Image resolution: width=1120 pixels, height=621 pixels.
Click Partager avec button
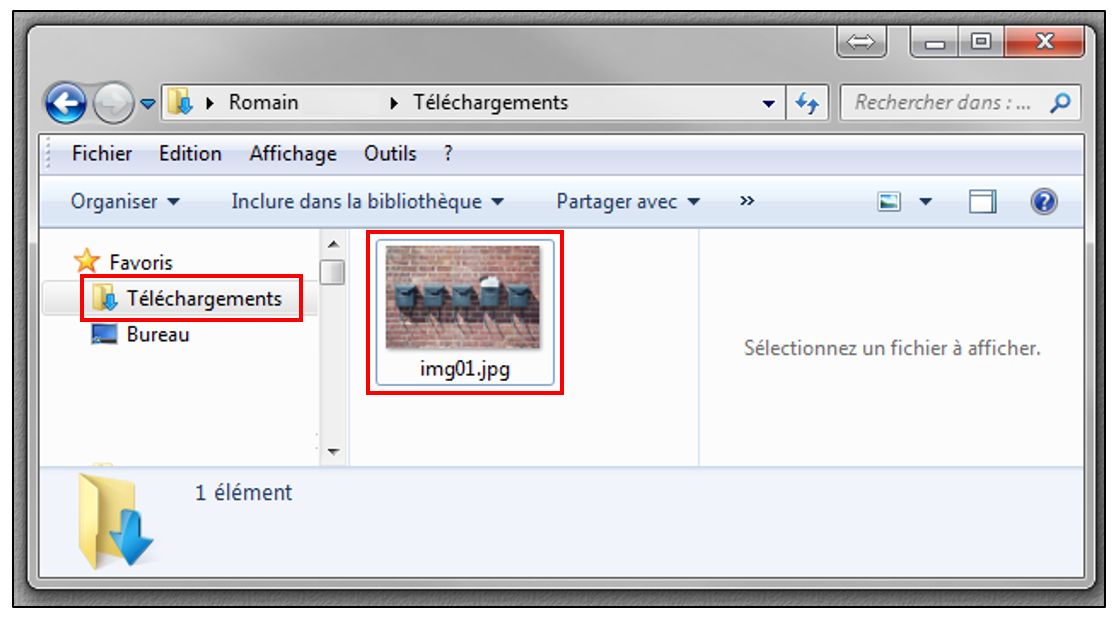coord(628,202)
